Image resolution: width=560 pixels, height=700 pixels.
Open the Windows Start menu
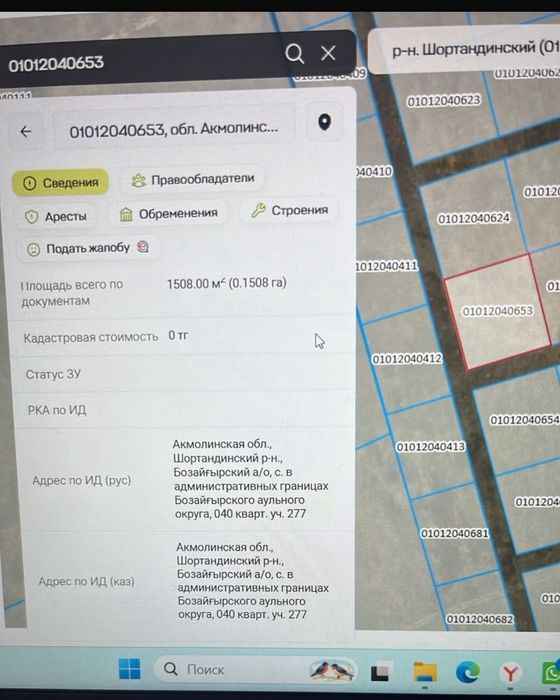point(130,668)
